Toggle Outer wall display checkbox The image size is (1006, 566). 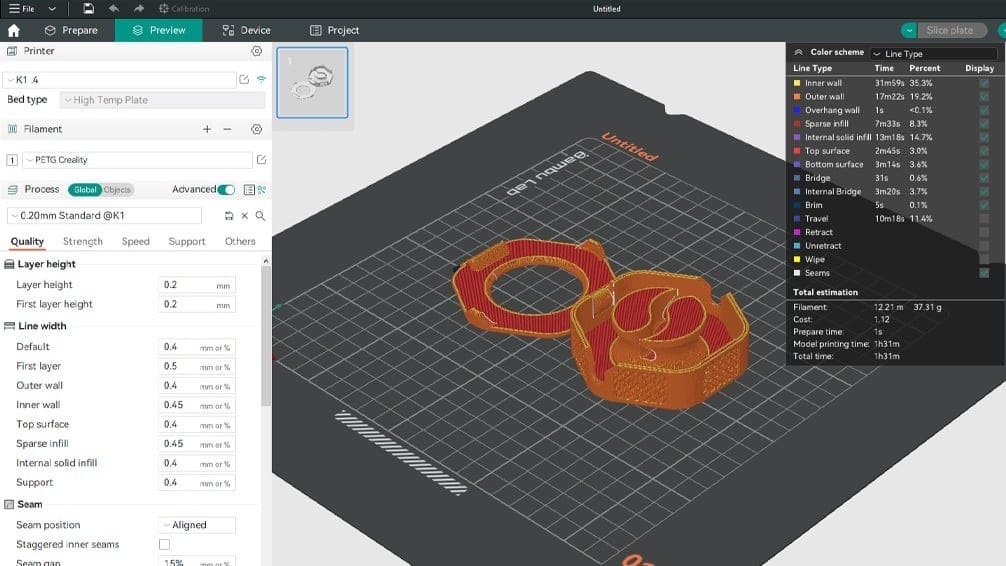click(984, 96)
